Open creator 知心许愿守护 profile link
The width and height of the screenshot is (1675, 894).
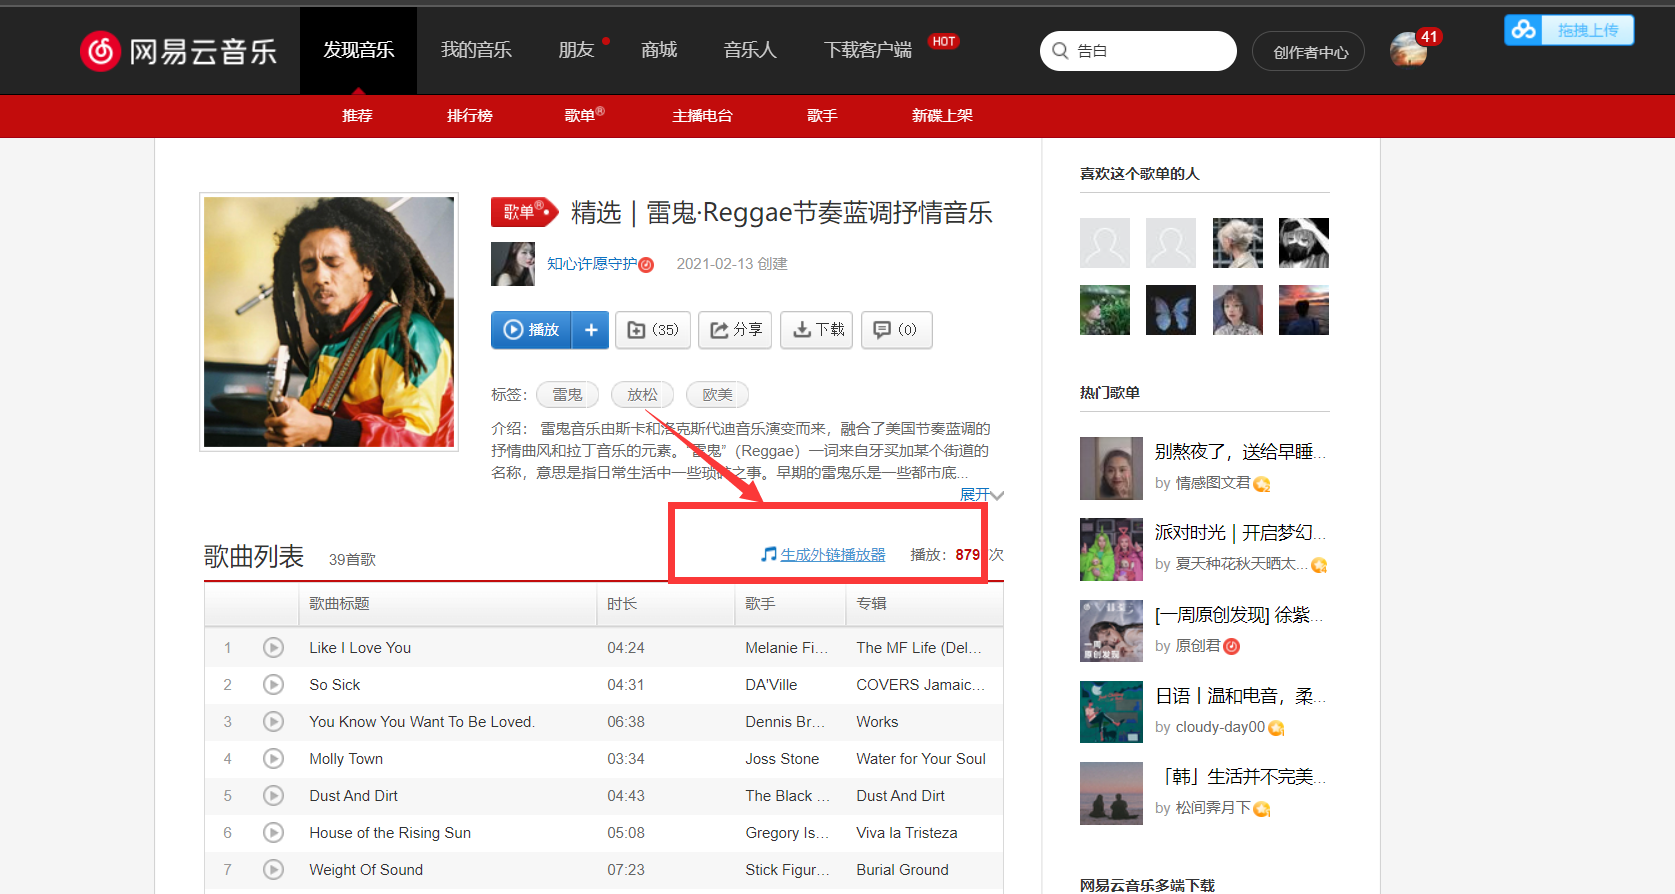coord(592,264)
